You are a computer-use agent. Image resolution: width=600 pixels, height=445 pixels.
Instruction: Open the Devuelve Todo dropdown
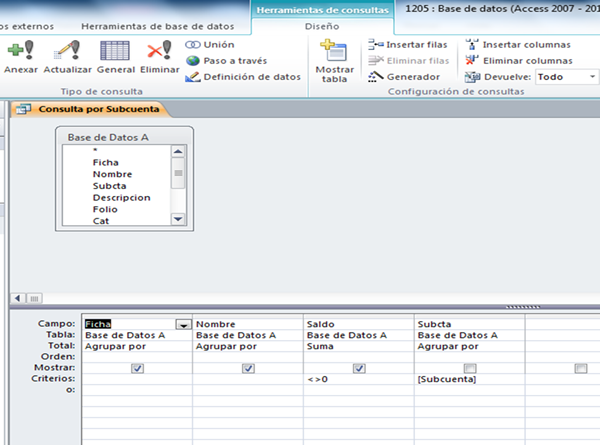[565, 77]
